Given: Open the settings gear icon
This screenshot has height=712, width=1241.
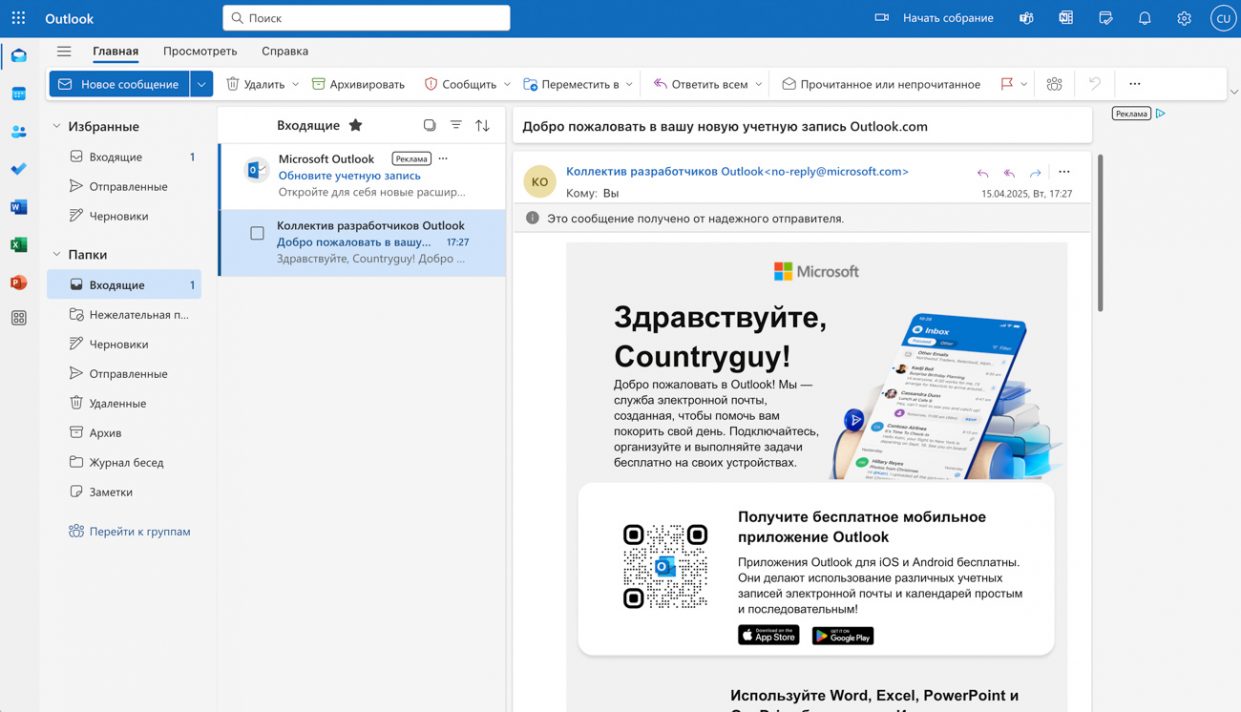Looking at the screenshot, I should [x=1184, y=18].
